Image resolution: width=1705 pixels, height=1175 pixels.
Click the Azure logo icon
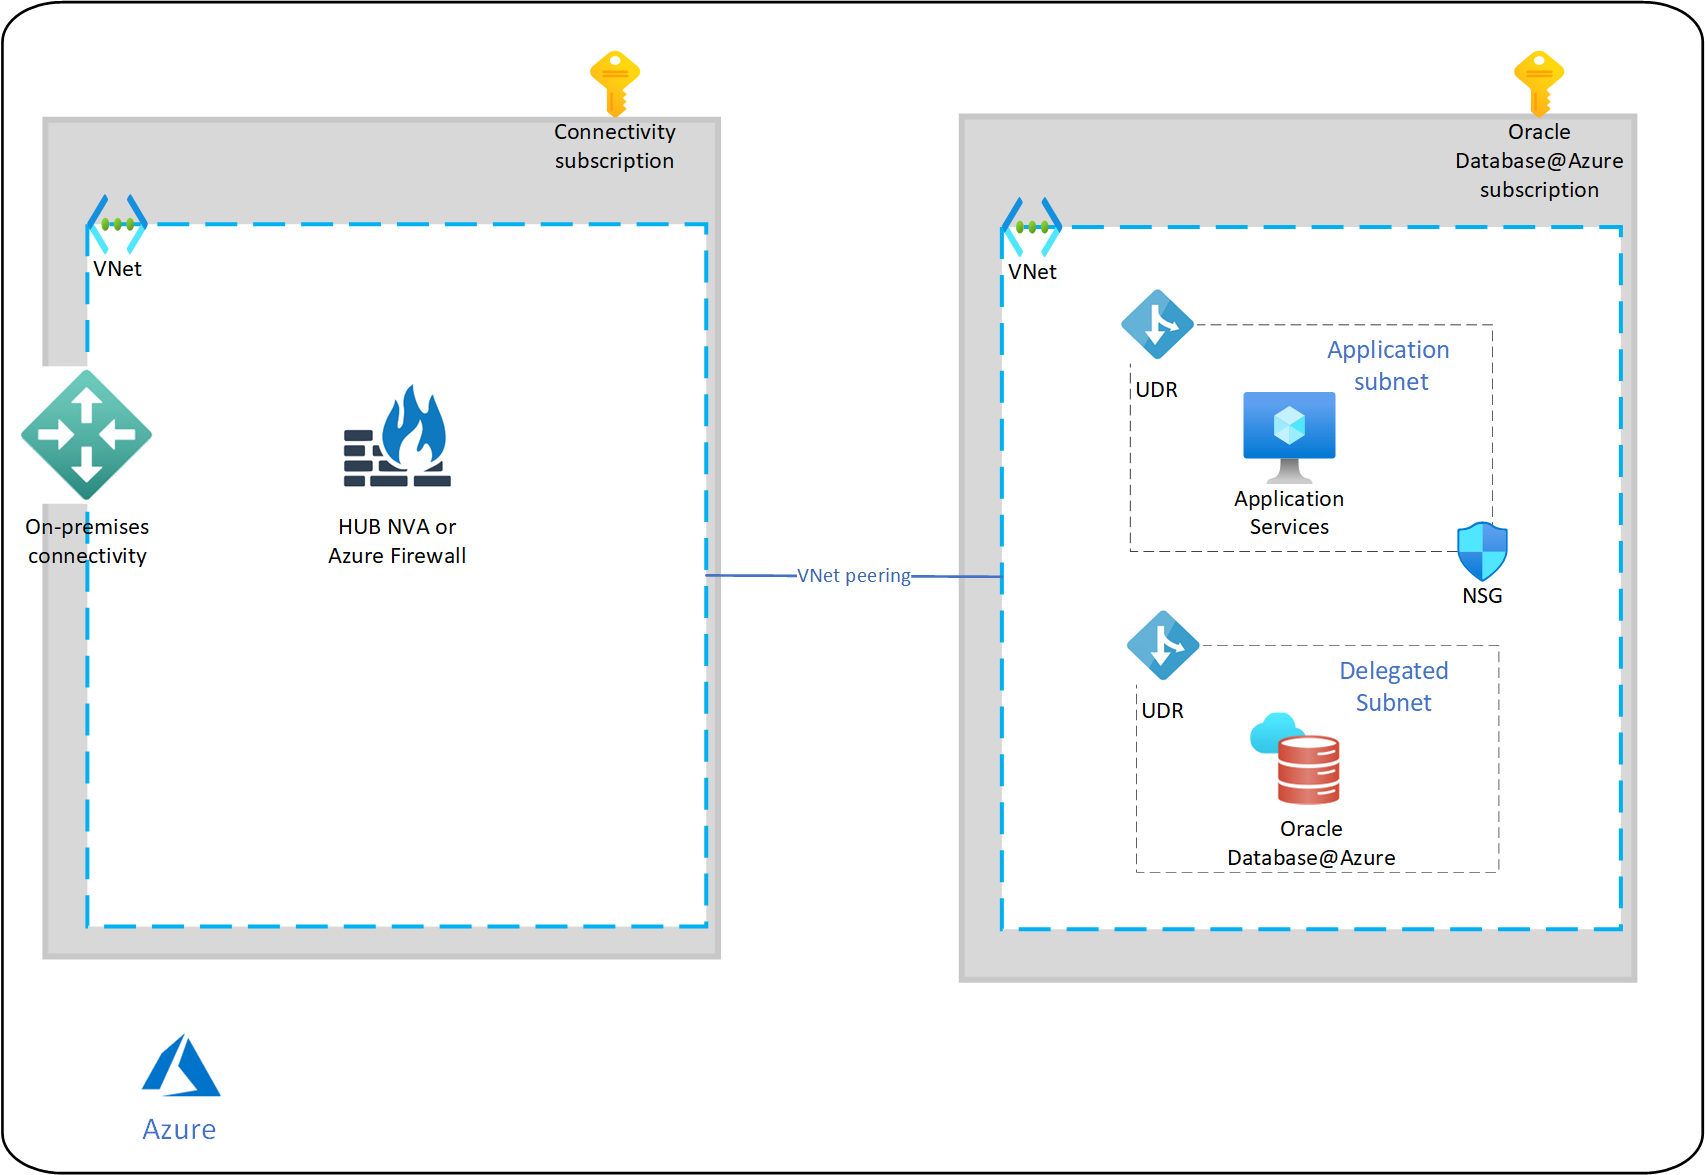[x=181, y=1065]
